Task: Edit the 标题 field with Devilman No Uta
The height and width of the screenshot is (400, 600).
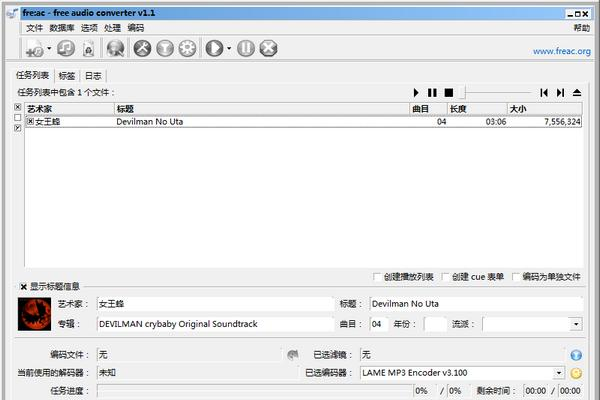Action: pyautogui.click(x=476, y=304)
